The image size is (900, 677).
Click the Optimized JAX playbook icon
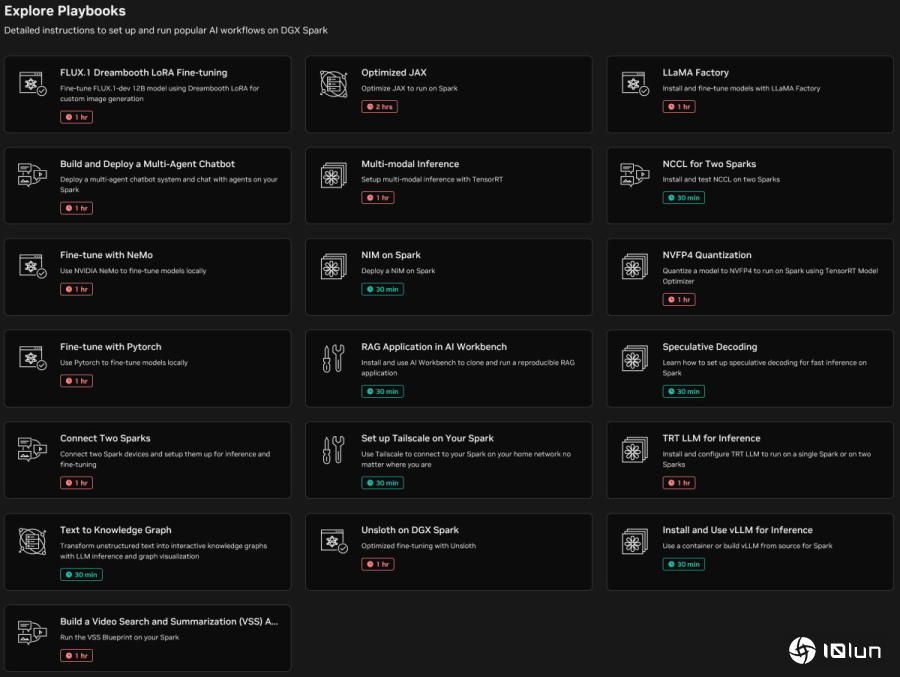[x=334, y=84]
